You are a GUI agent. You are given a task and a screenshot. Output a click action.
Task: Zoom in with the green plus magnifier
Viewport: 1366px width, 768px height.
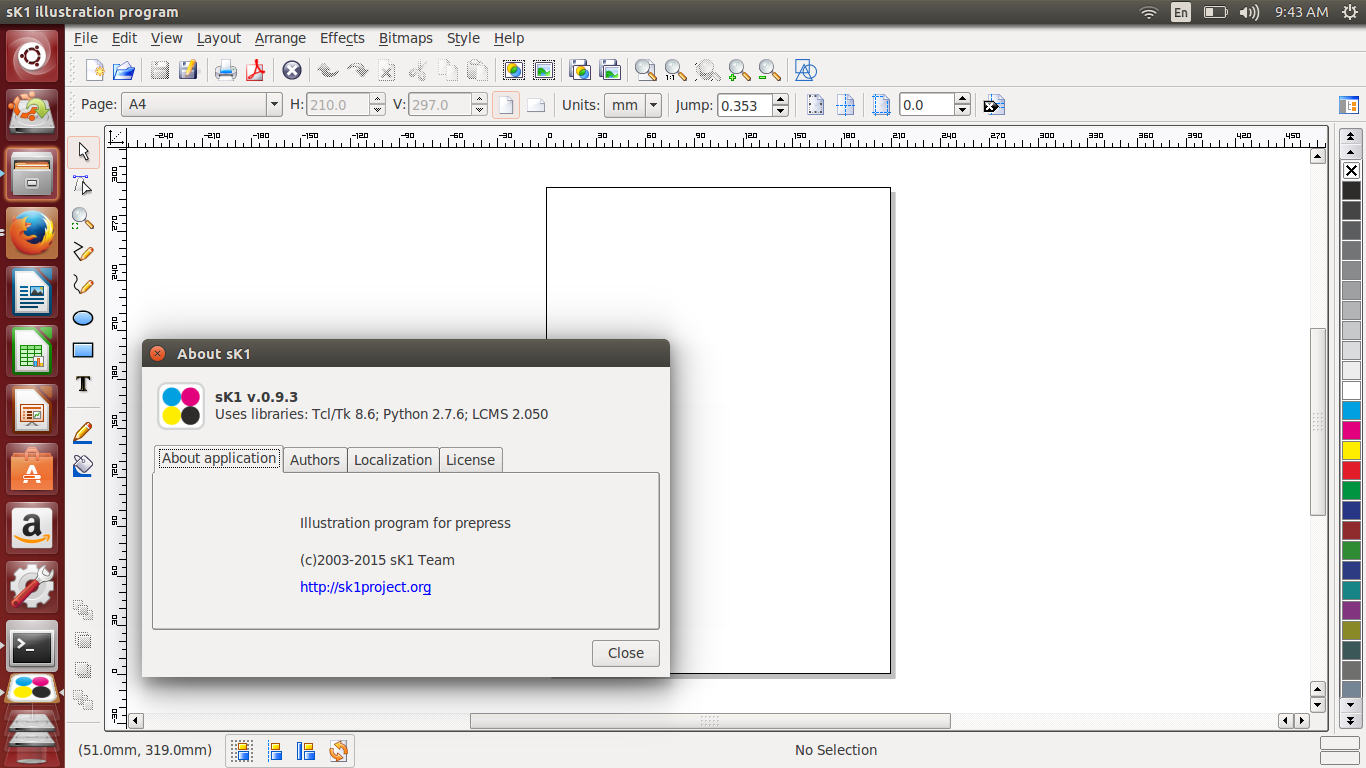(738, 70)
